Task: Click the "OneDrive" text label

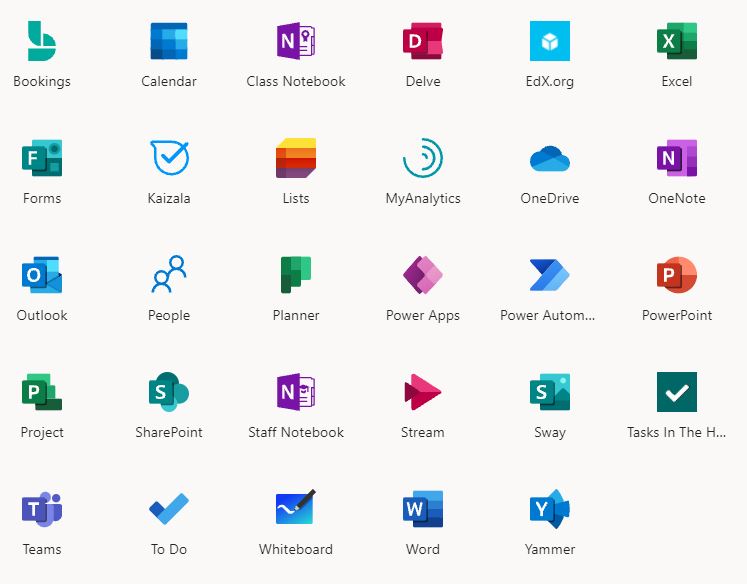Action: coord(550,198)
